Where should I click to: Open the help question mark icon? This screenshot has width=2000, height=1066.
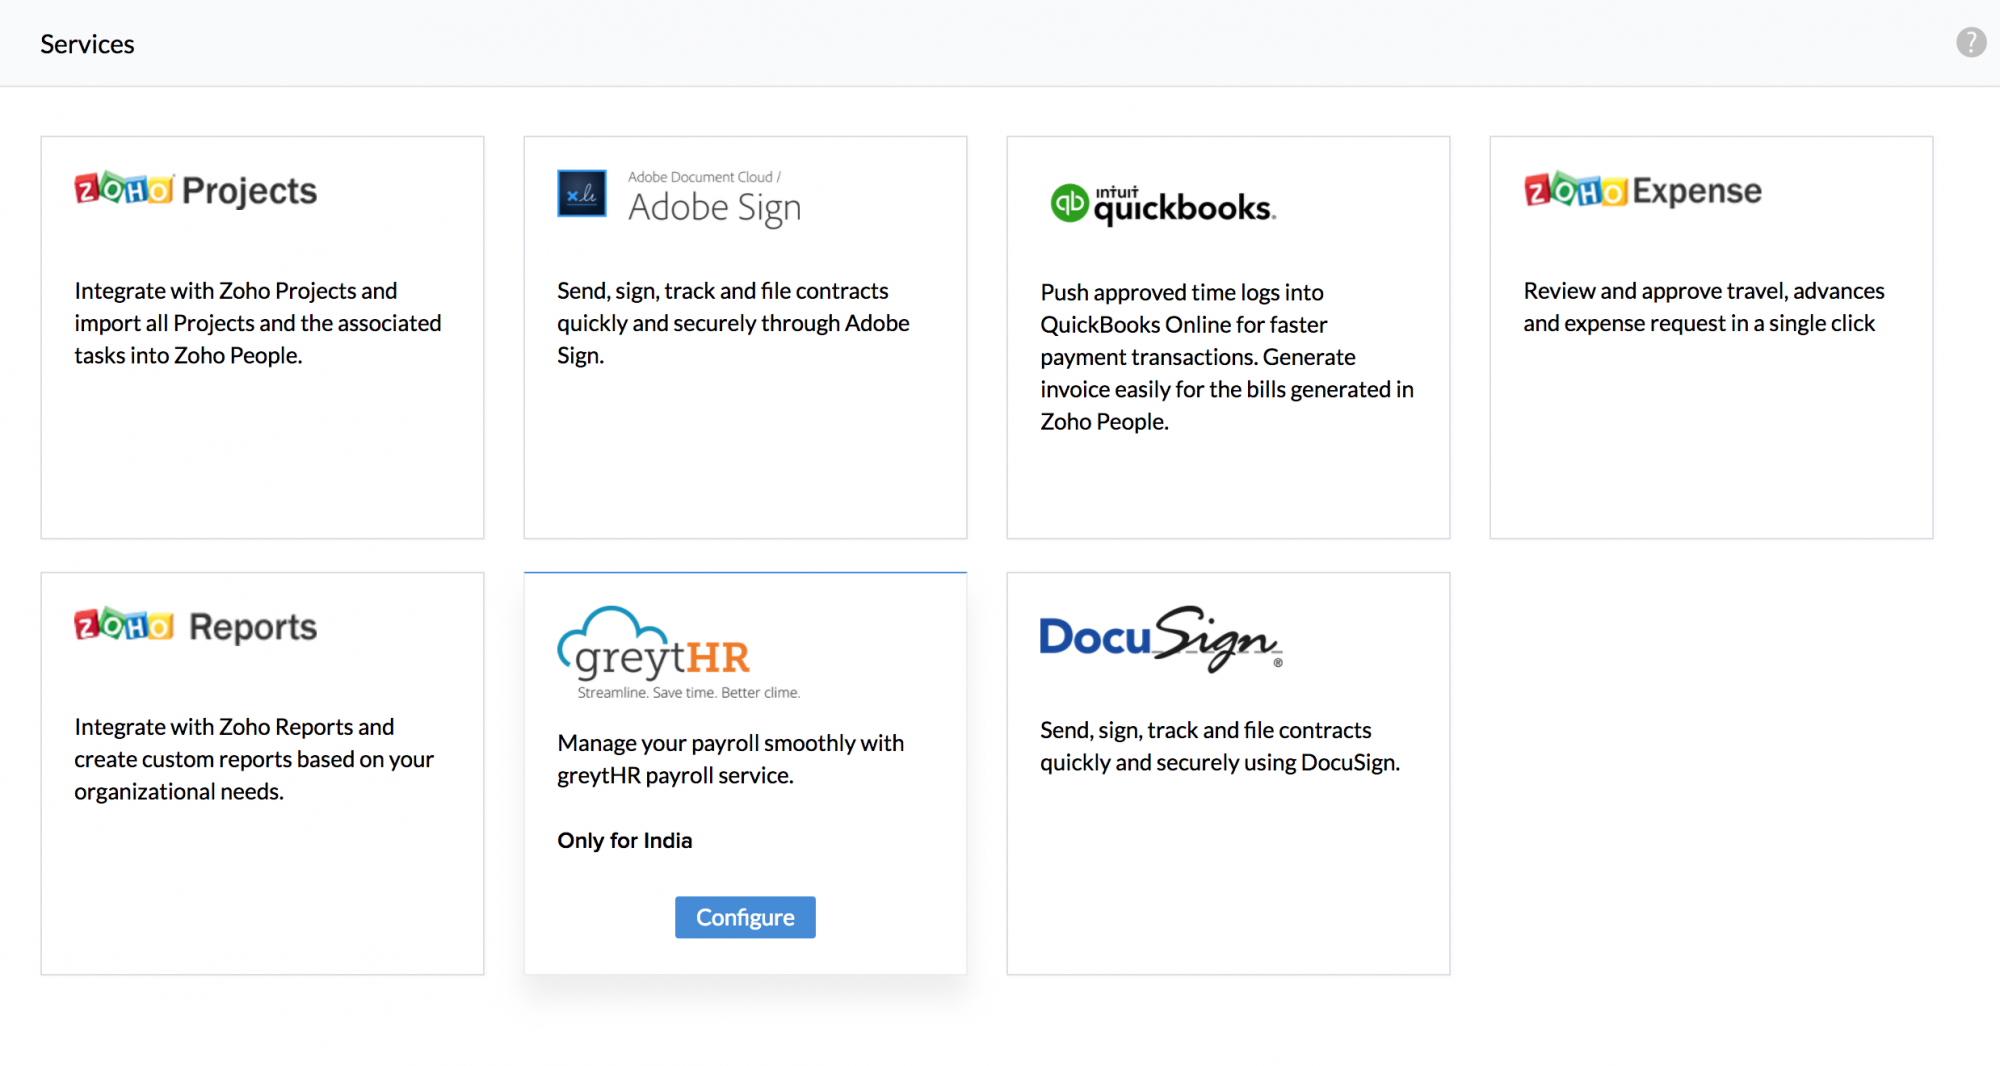click(x=1971, y=43)
